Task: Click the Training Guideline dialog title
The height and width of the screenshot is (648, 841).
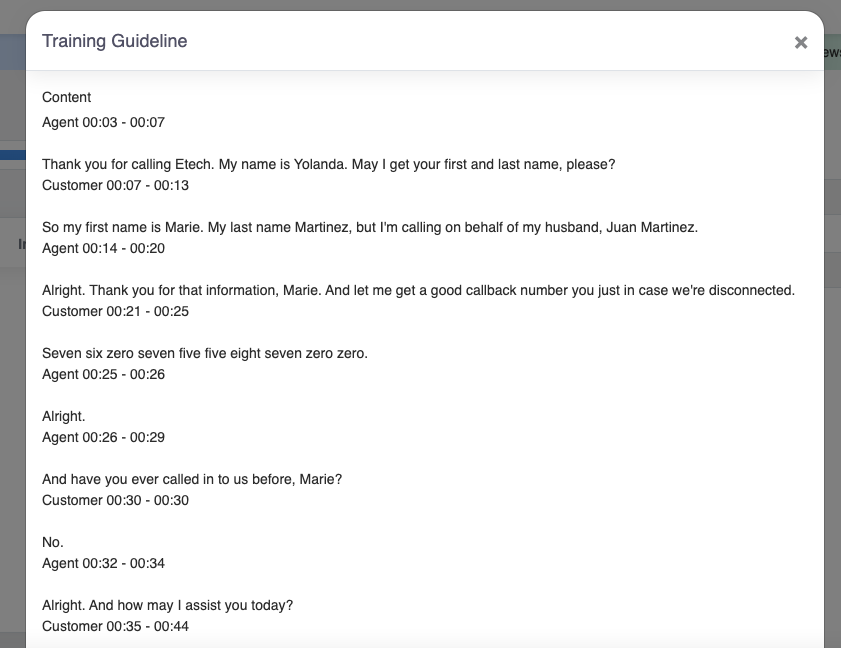Action: (x=114, y=41)
